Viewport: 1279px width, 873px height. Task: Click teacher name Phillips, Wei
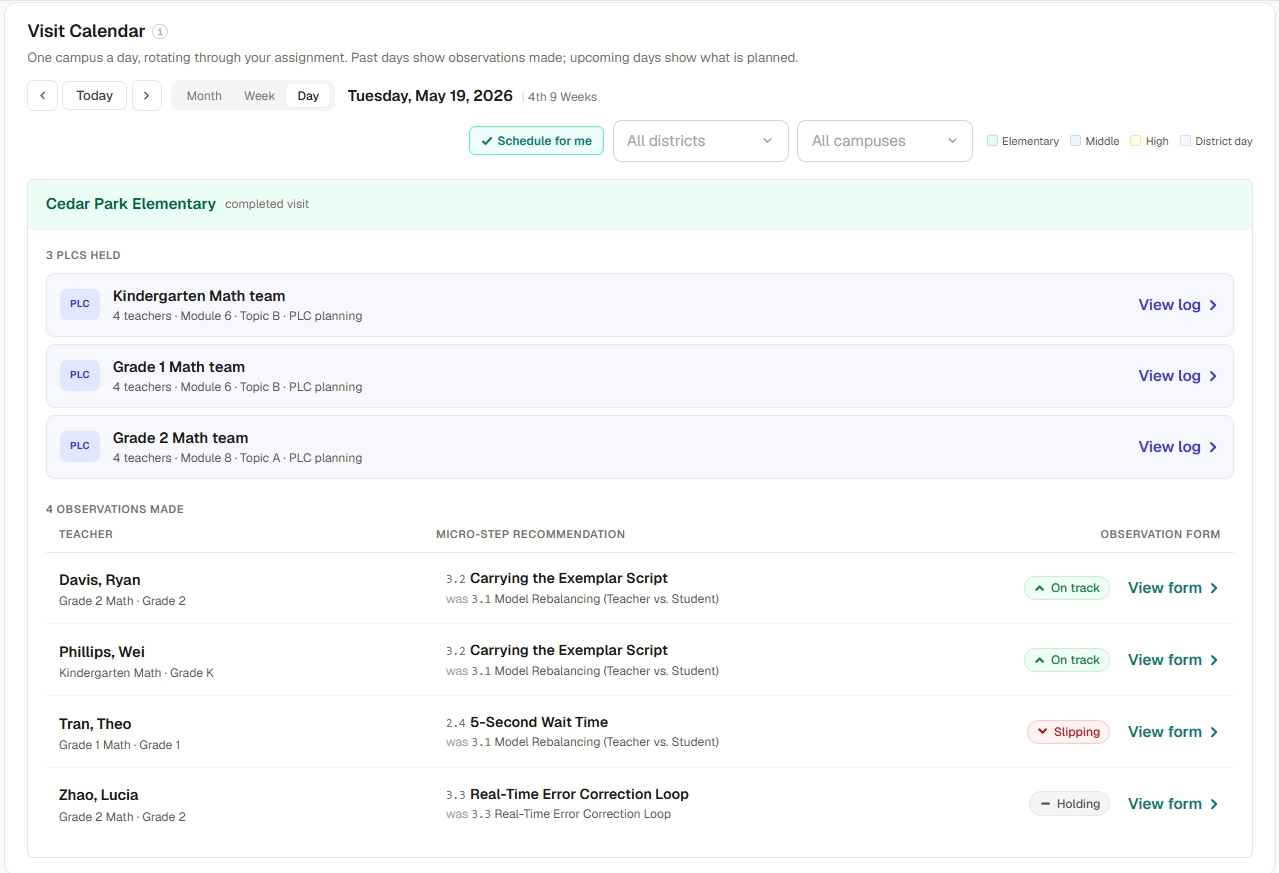(x=102, y=652)
